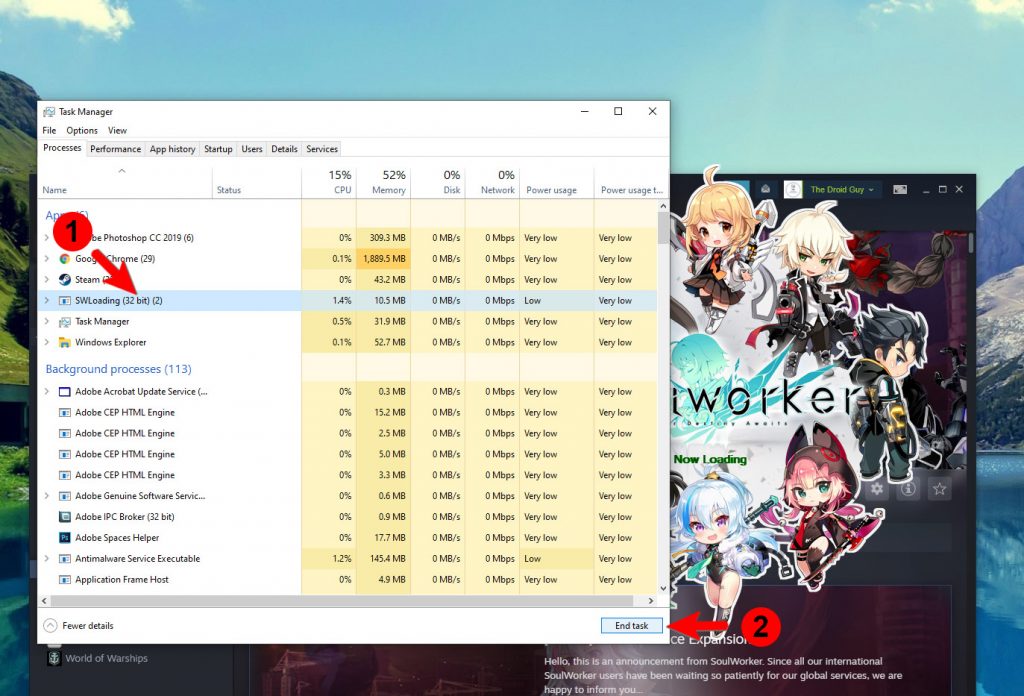1024x696 pixels.
Task: Select the Adobe IPC Broker (32 bit) row
Action: point(348,517)
